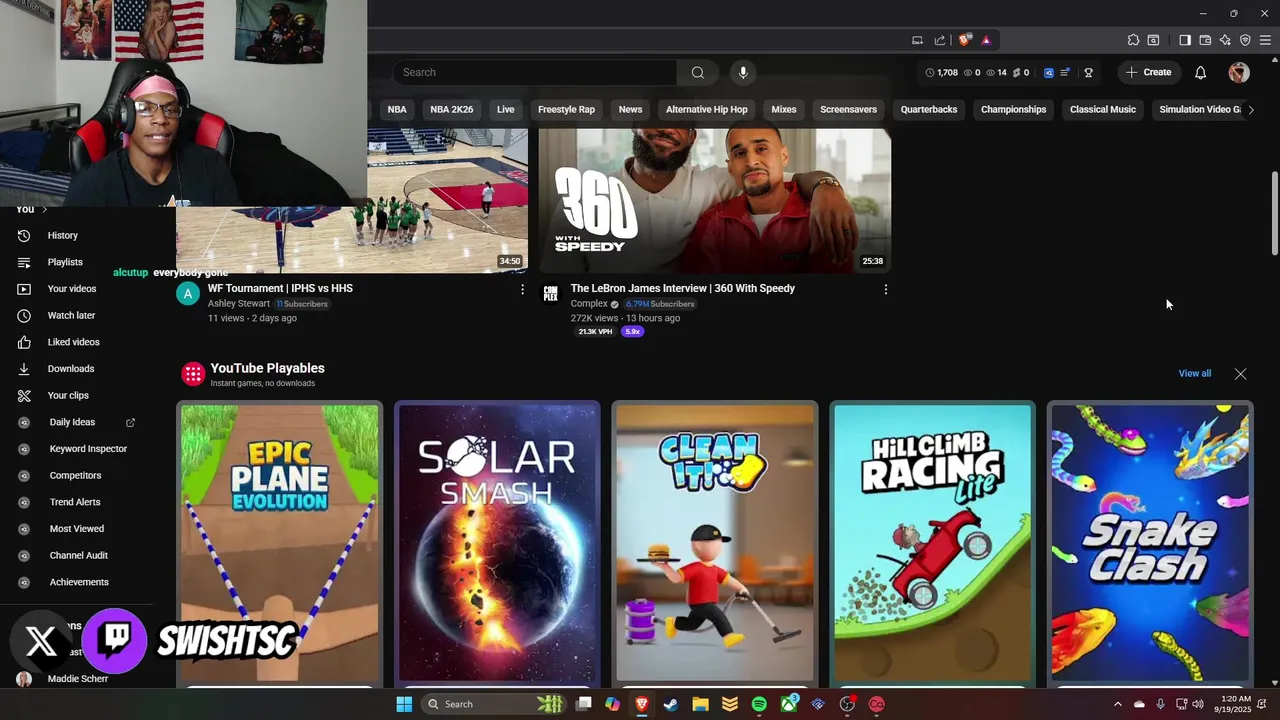Open the History icon in the sidebar
This screenshot has width=1280, height=720.
pos(24,235)
